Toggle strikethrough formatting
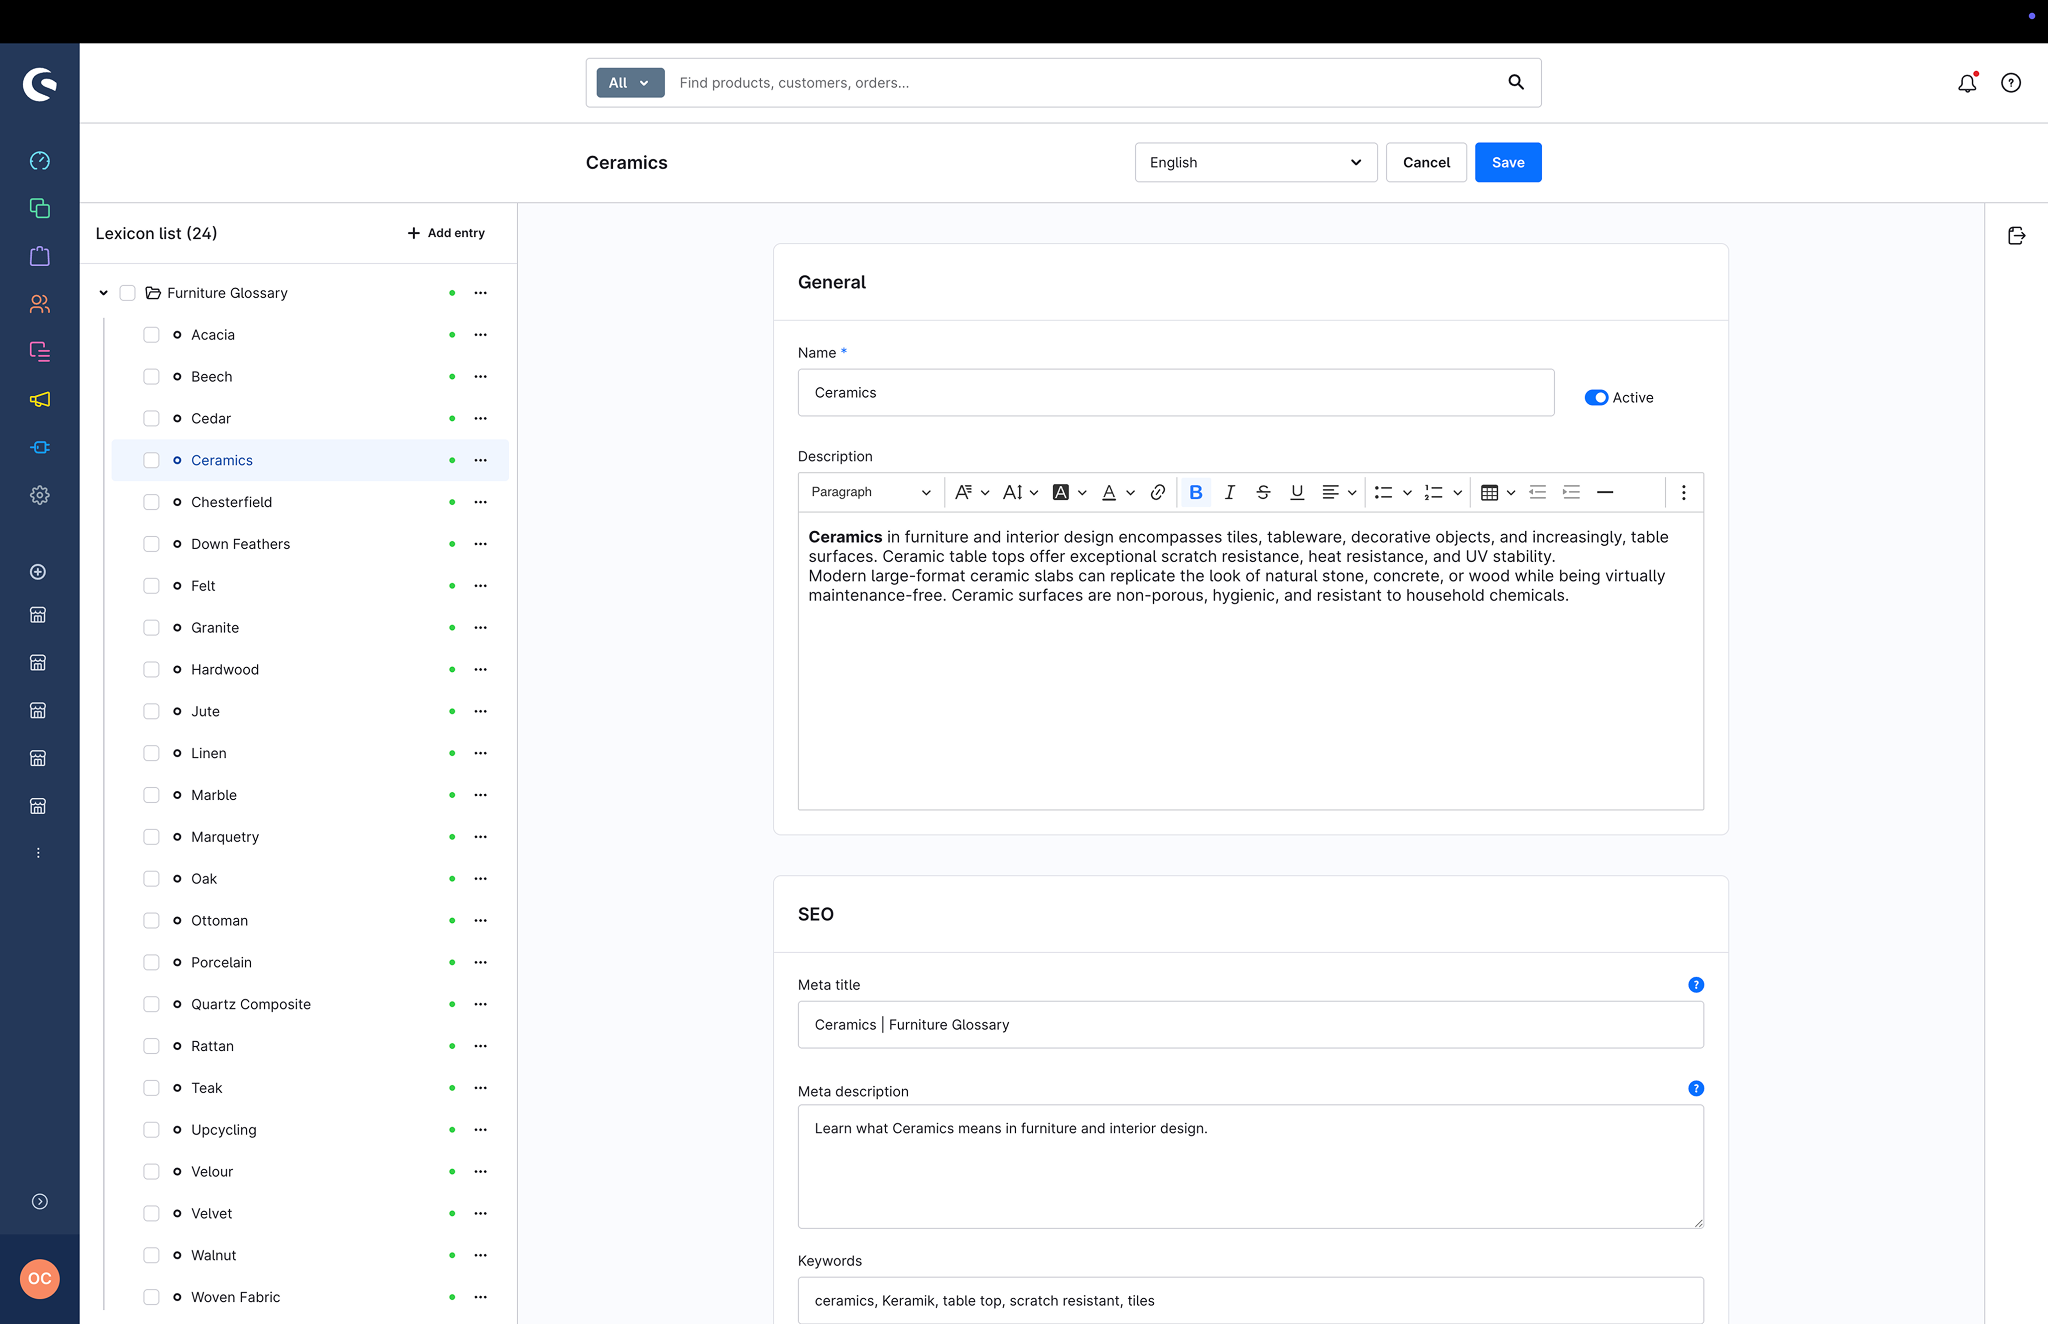The height and width of the screenshot is (1324, 2048). (x=1263, y=492)
